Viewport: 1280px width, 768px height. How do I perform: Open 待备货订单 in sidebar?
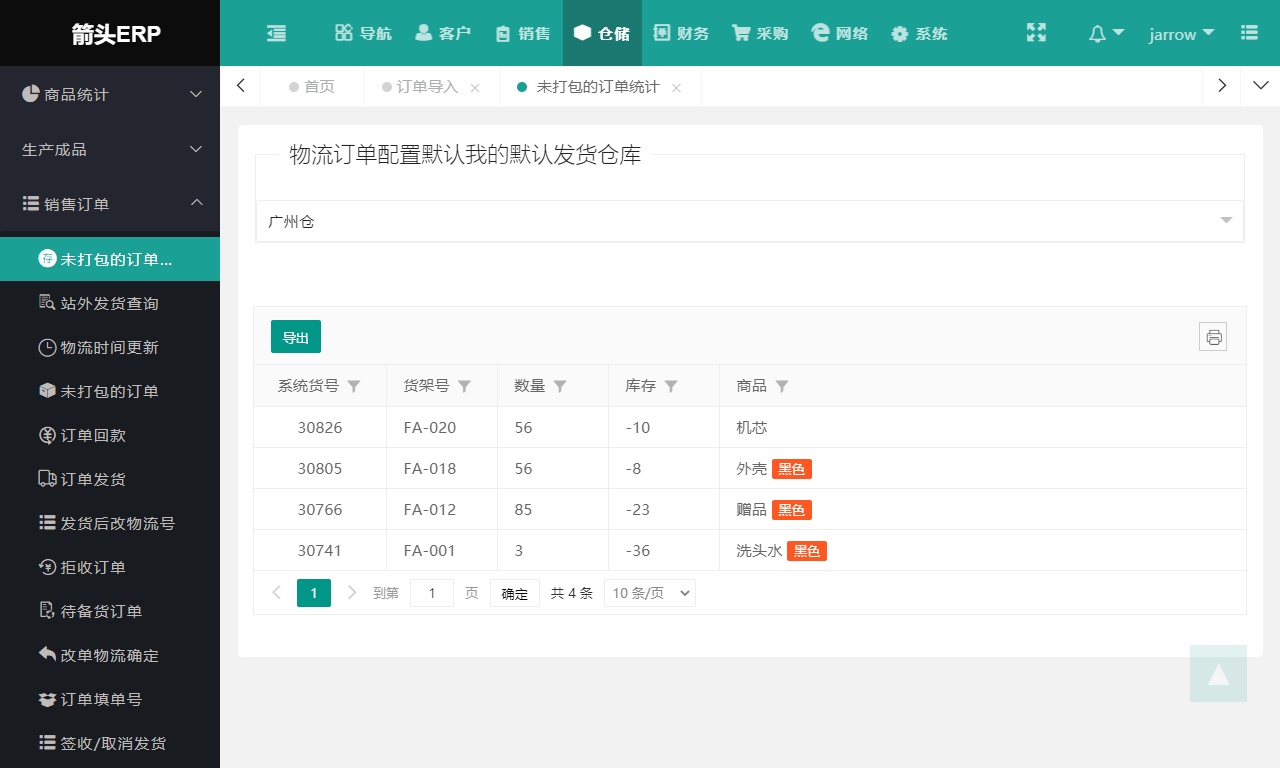[x=110, y=611]
